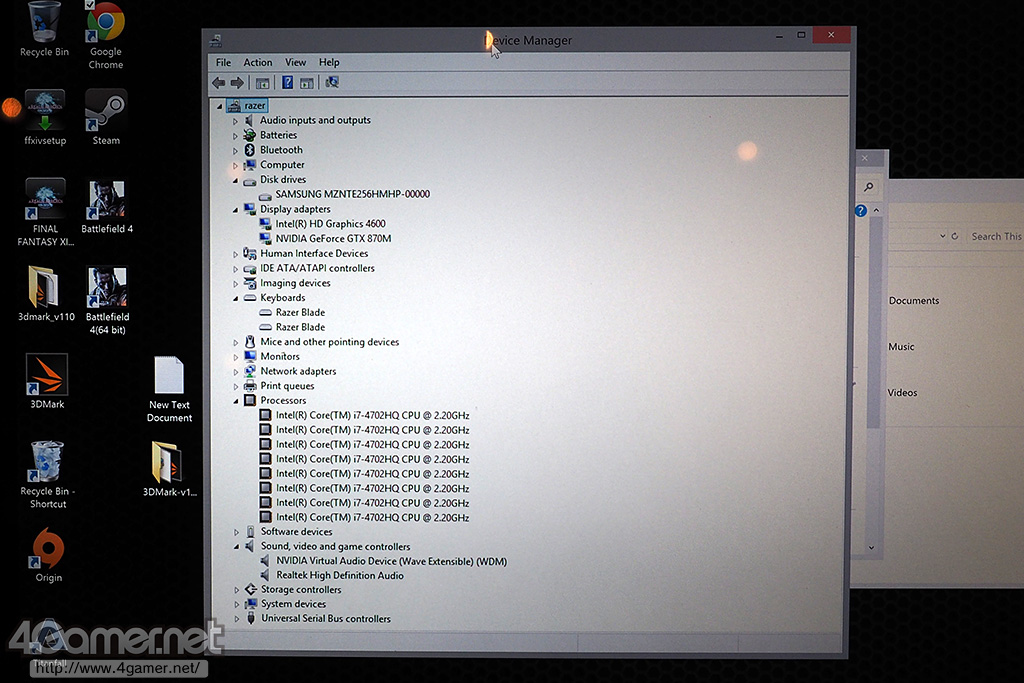Screen dimensions: 1024x683
Task: Open New Text Document file icon
Action: coord(169,390)
